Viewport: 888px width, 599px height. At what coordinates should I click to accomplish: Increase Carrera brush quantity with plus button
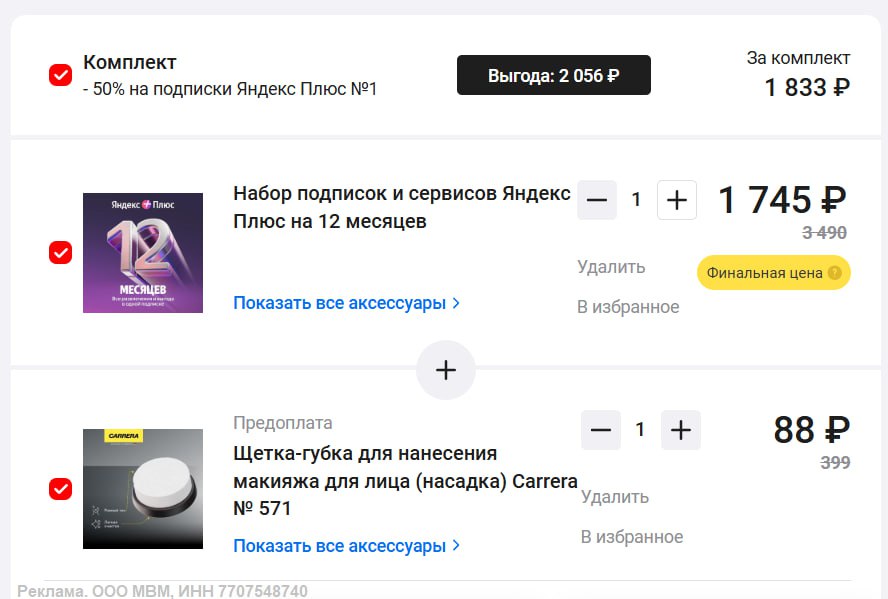(x=681, y=430)
